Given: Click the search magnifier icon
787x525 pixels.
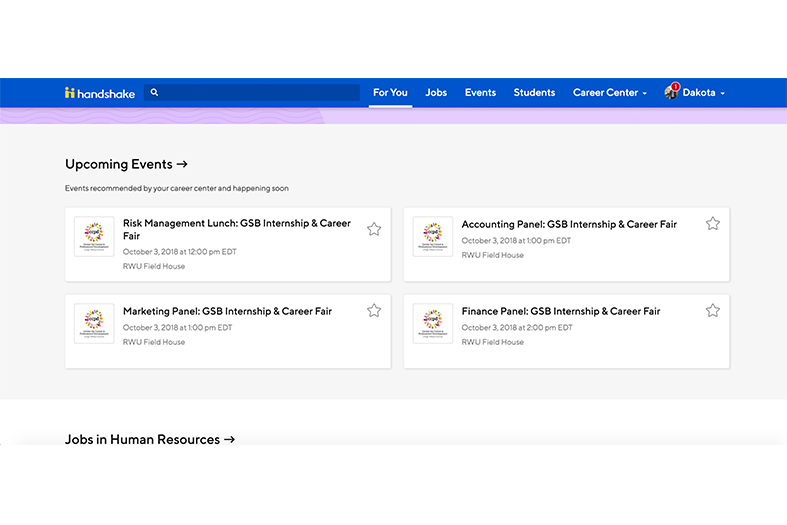Looking at the screenshot, I should point(154,93).
